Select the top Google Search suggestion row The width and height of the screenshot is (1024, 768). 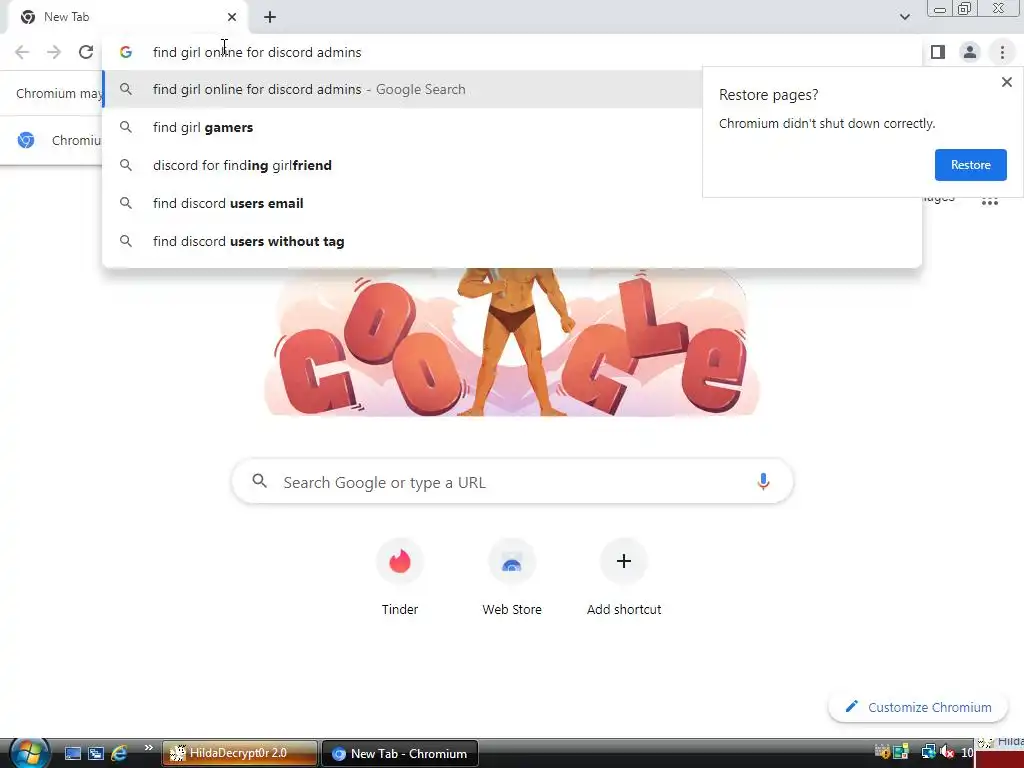(402, 89)
